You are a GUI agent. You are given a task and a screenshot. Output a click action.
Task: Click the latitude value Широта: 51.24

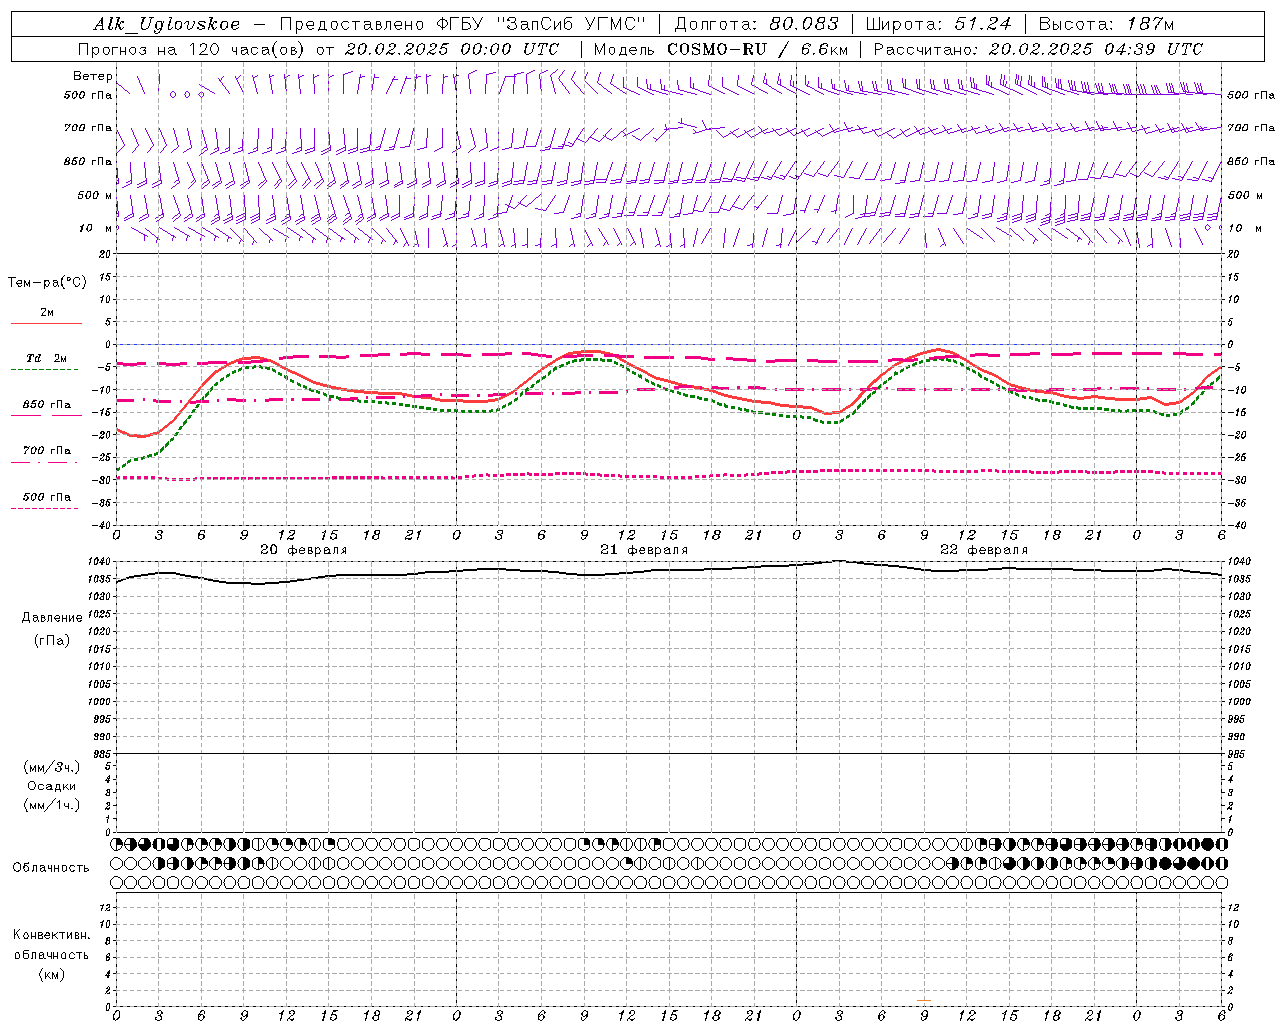click(x=938, y=24)
